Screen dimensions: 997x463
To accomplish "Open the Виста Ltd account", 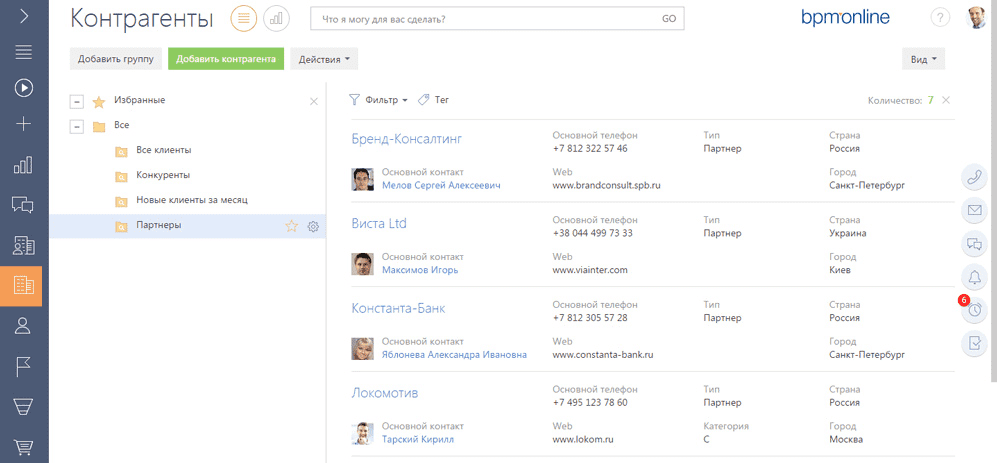I will click(x=379, y=223).
